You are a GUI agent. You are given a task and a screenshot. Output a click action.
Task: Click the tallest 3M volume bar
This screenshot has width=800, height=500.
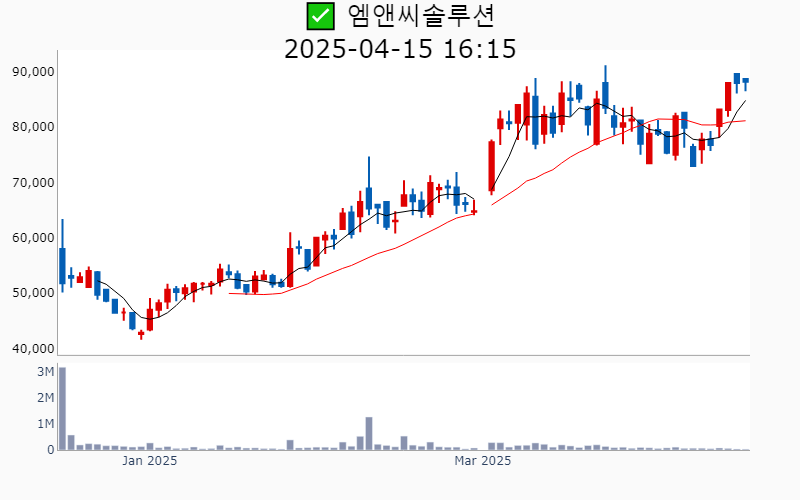pos(62,409)
